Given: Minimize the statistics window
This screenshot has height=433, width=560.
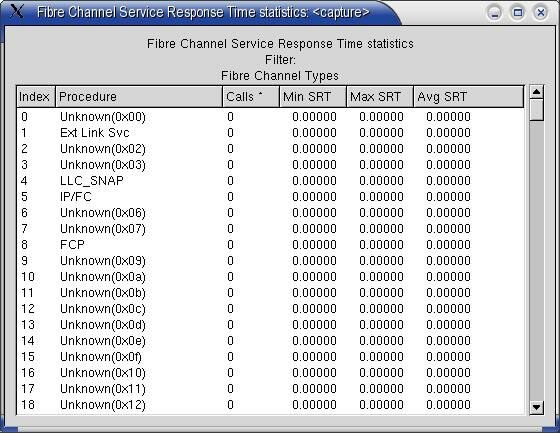Looking at the screenshot, I should click(495, 13).
